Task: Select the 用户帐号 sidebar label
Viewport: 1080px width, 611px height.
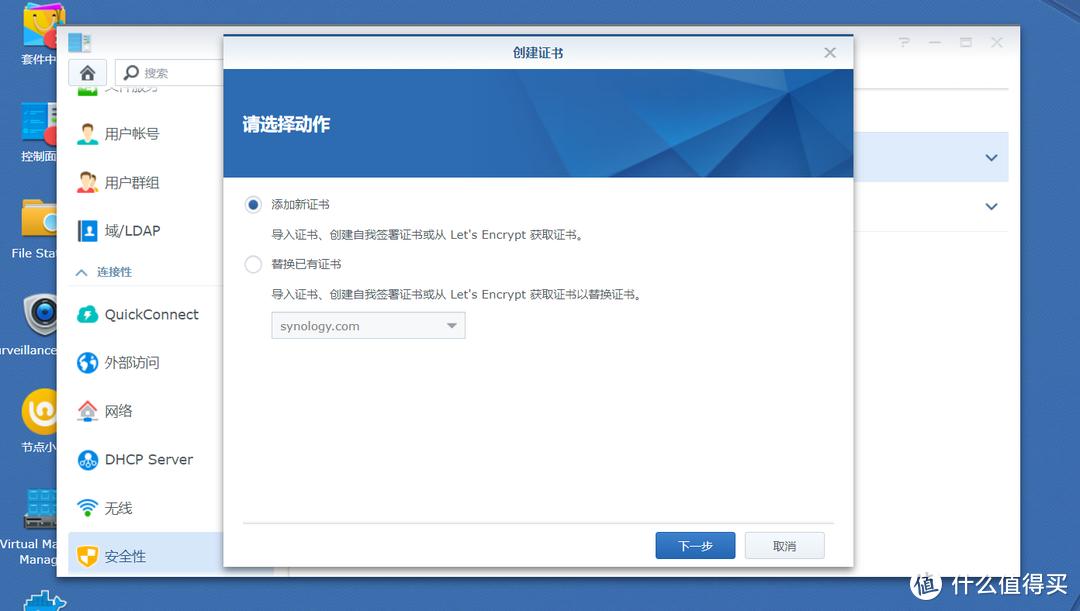Action: [x=132, y=134]
